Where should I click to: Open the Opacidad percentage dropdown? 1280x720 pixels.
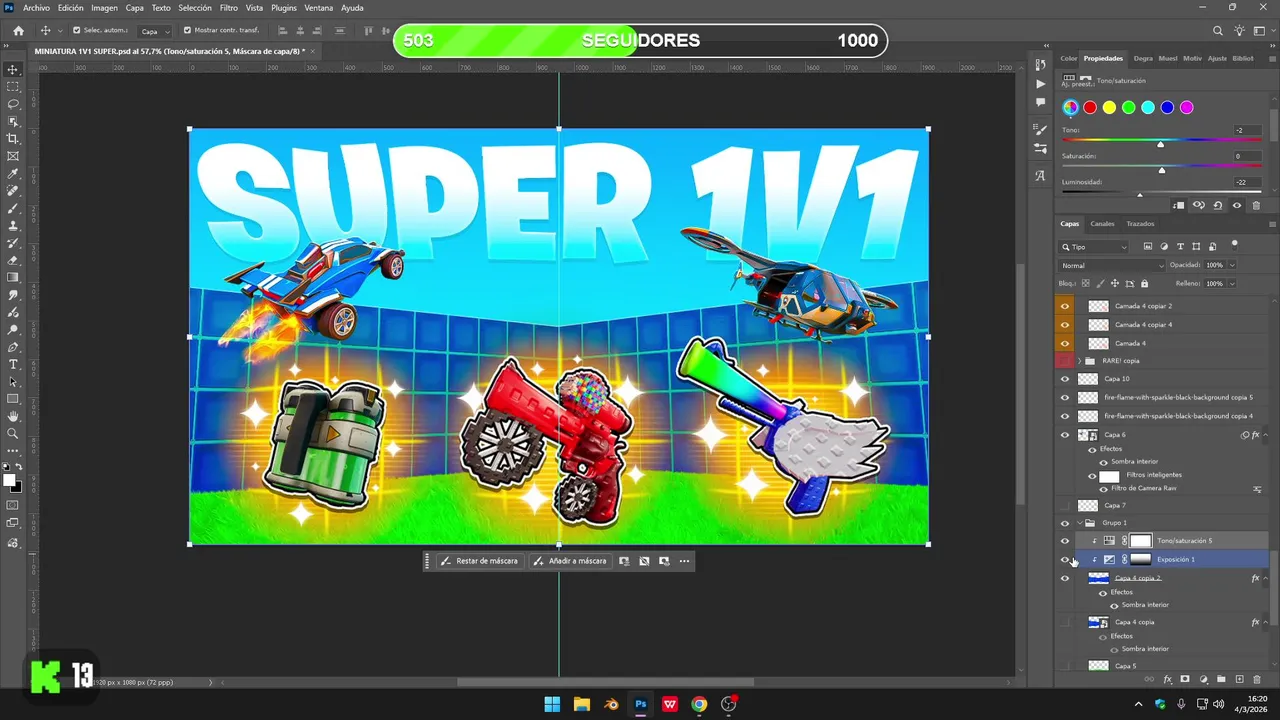pyautogui.click(x=1232, y=265)
